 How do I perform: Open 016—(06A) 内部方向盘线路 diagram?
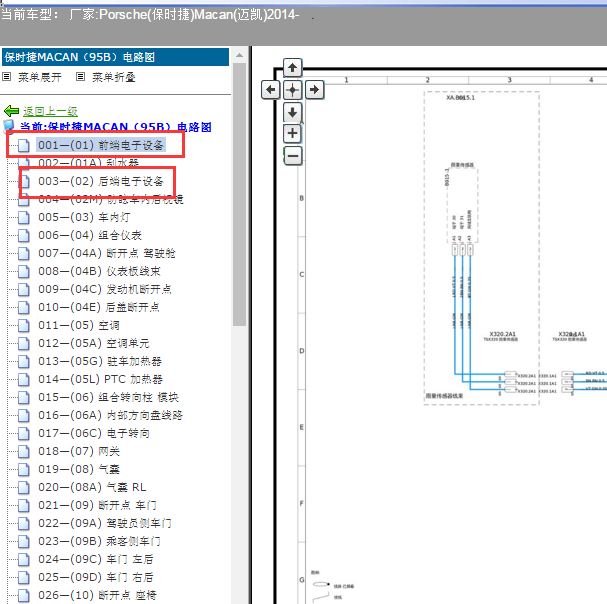coord(110,415)
